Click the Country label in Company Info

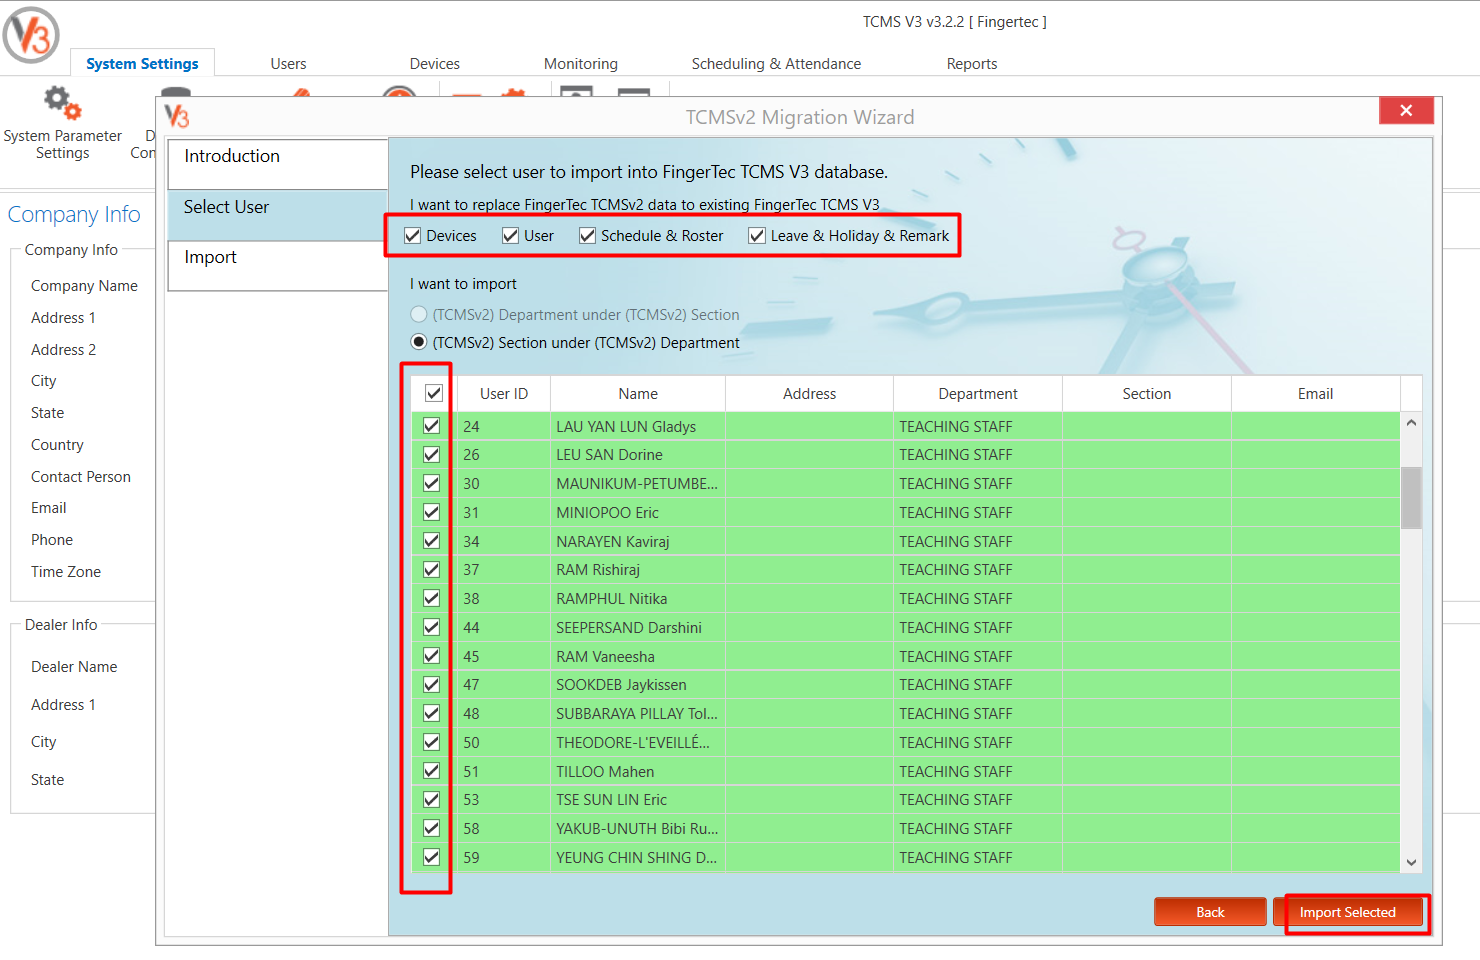[57, 445]
